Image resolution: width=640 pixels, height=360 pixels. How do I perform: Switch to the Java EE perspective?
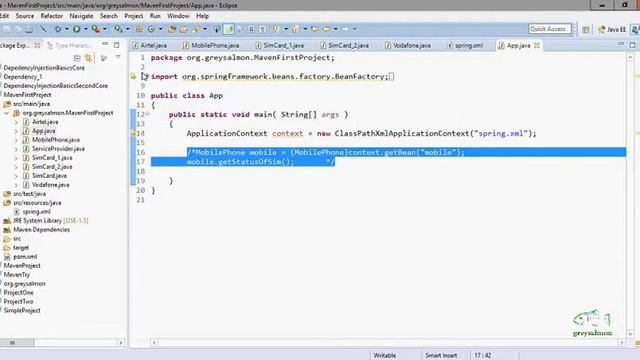[611, 29]
